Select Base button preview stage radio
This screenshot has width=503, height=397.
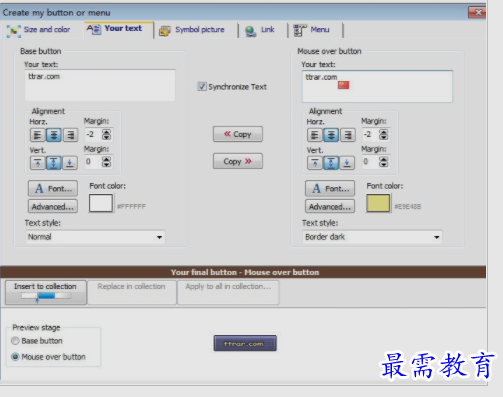(15, 341)
